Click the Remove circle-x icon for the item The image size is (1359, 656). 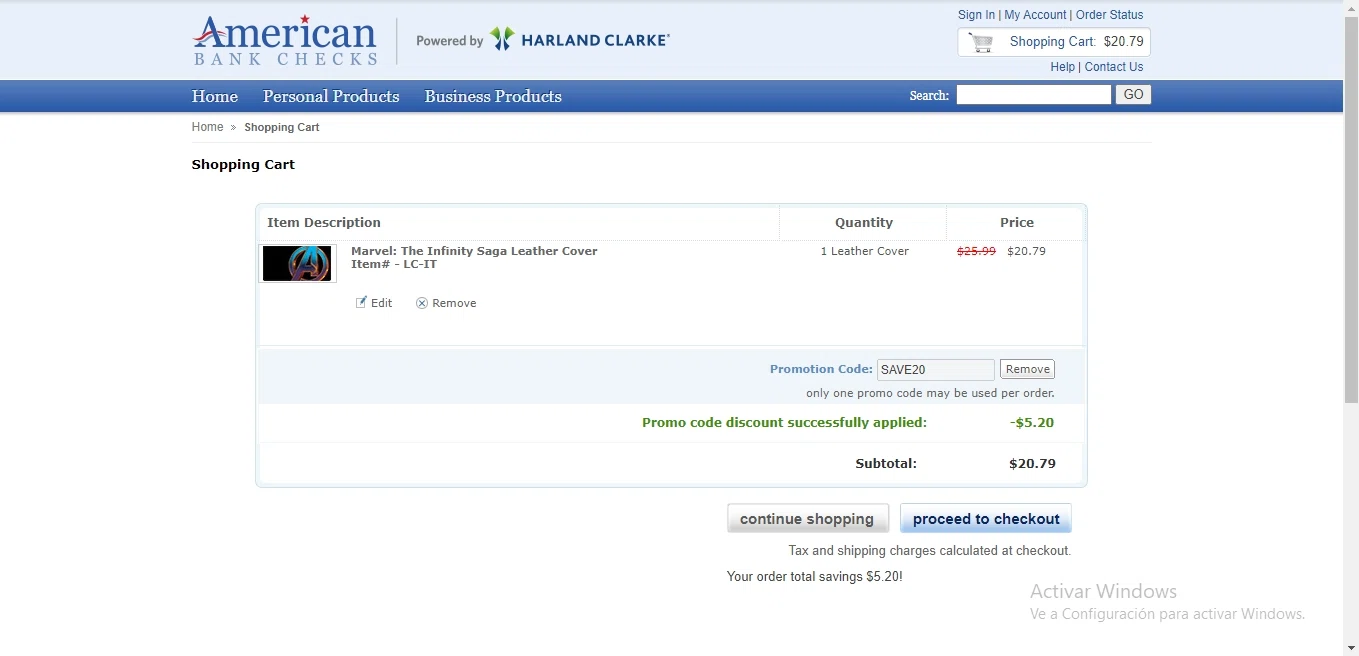point(422,303)
